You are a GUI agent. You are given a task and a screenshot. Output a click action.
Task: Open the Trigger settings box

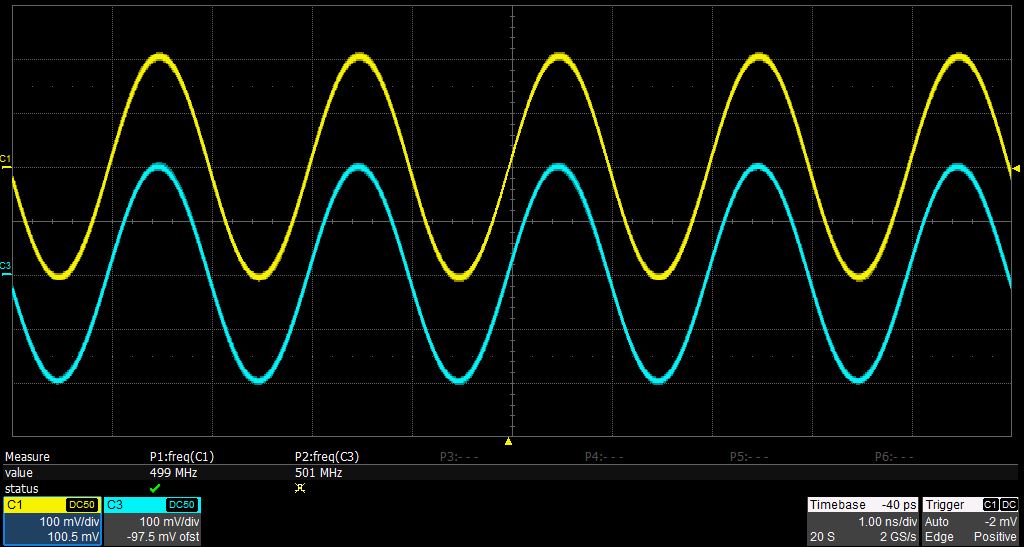click(971, 521)
